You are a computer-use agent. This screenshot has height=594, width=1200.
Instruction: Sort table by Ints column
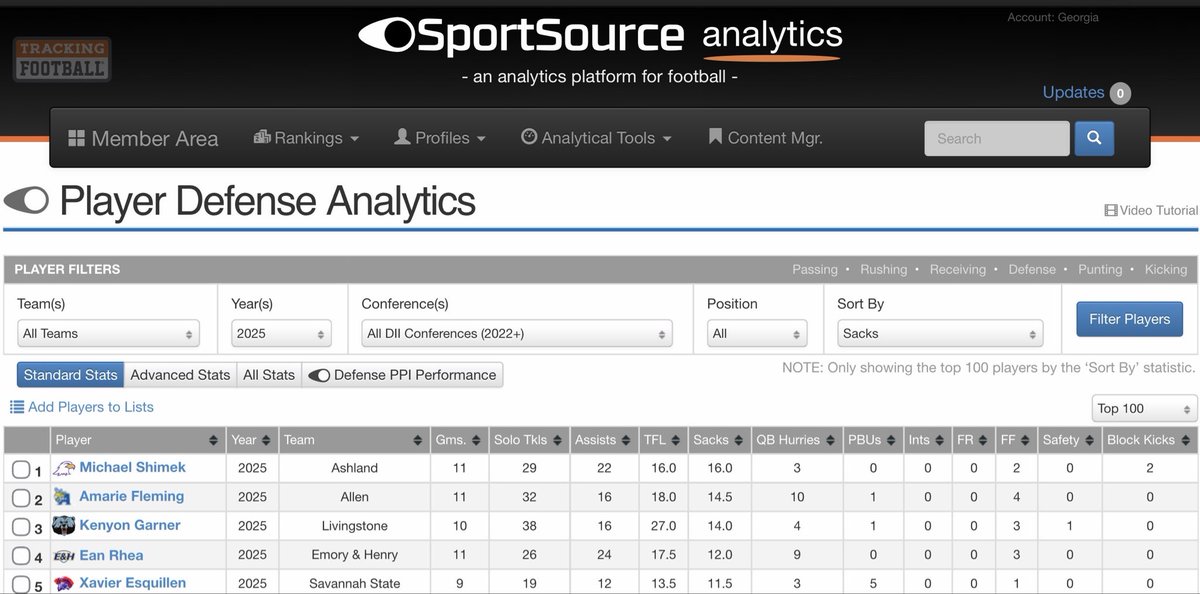click(927, 440)
